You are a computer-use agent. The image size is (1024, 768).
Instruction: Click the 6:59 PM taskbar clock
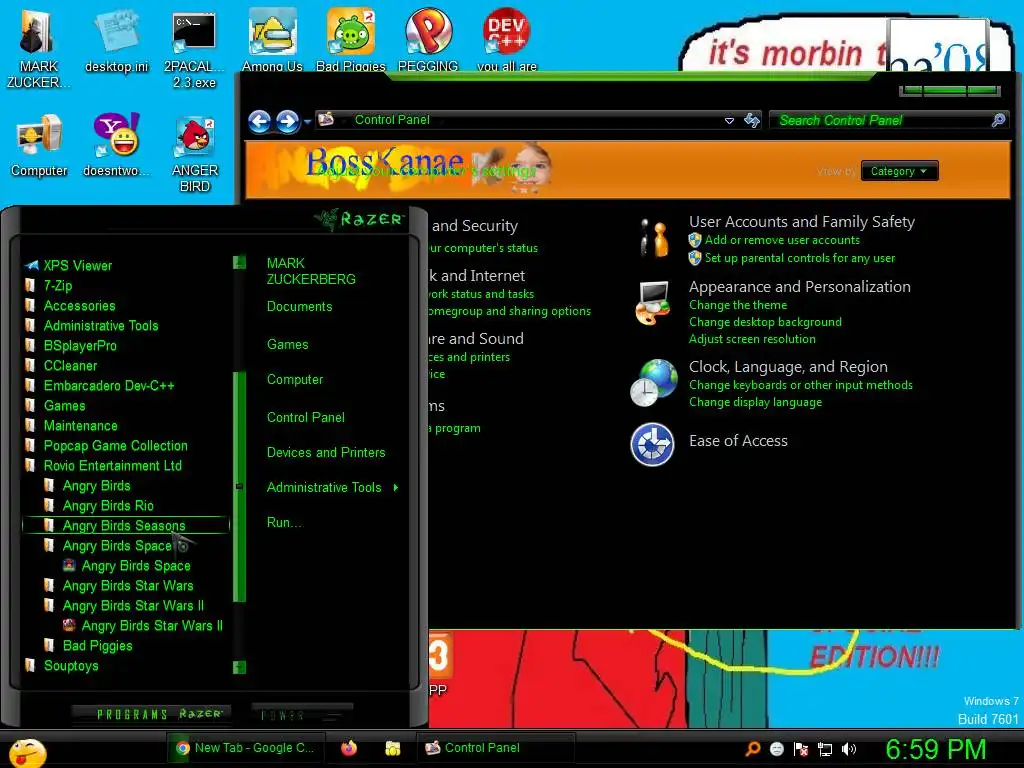click(x=935, y=749)
